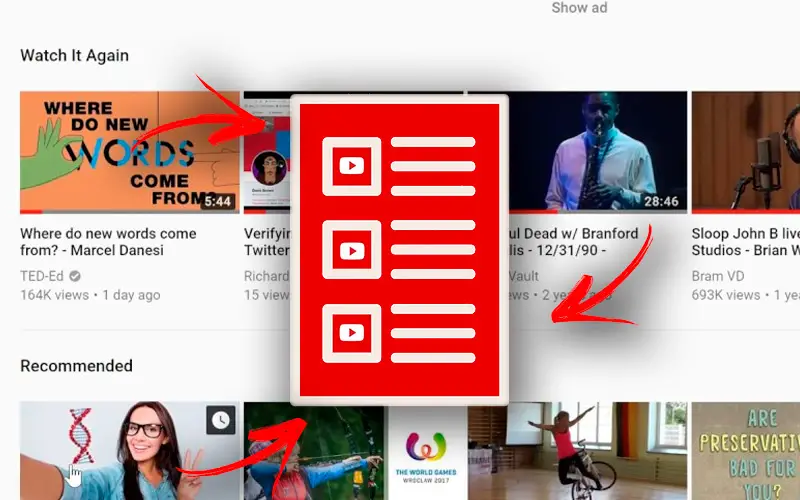This screenshot has height=500, width=800.
Task: Open the DNA selfie woman thumbnail
Action: 130,451
